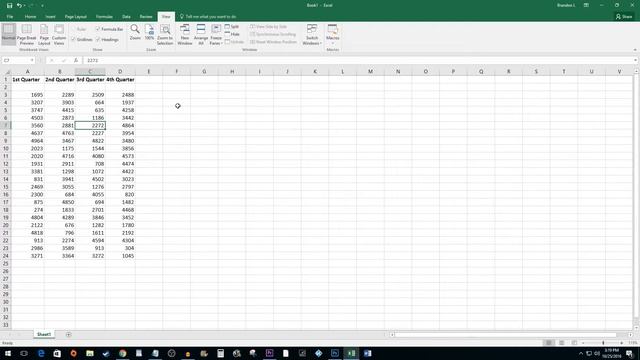Viewport: 640px width, 360px height.
Task: Save the workbook from quick access toolbar
Action: 9,5
